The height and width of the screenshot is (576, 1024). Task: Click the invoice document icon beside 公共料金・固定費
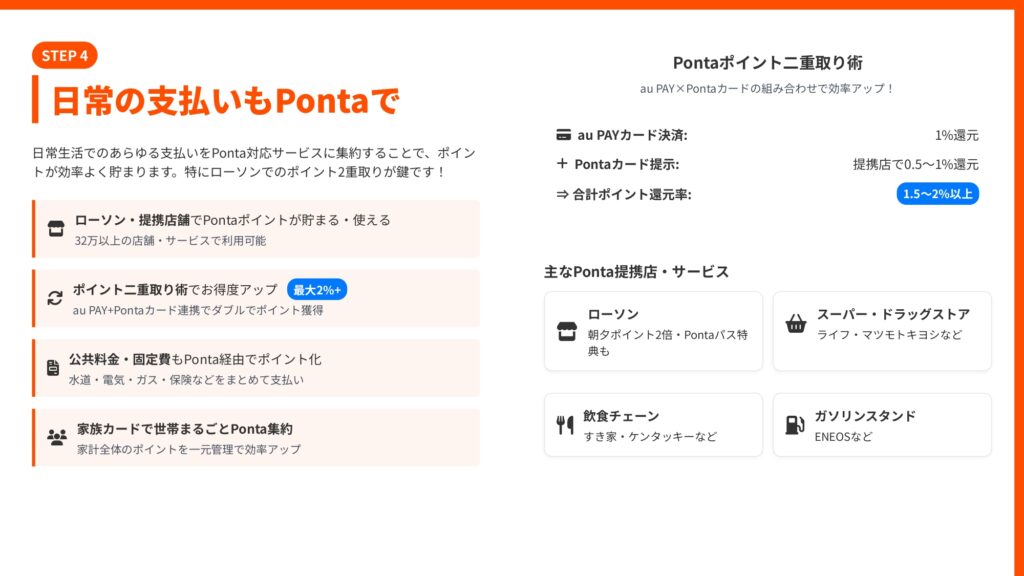53,368
